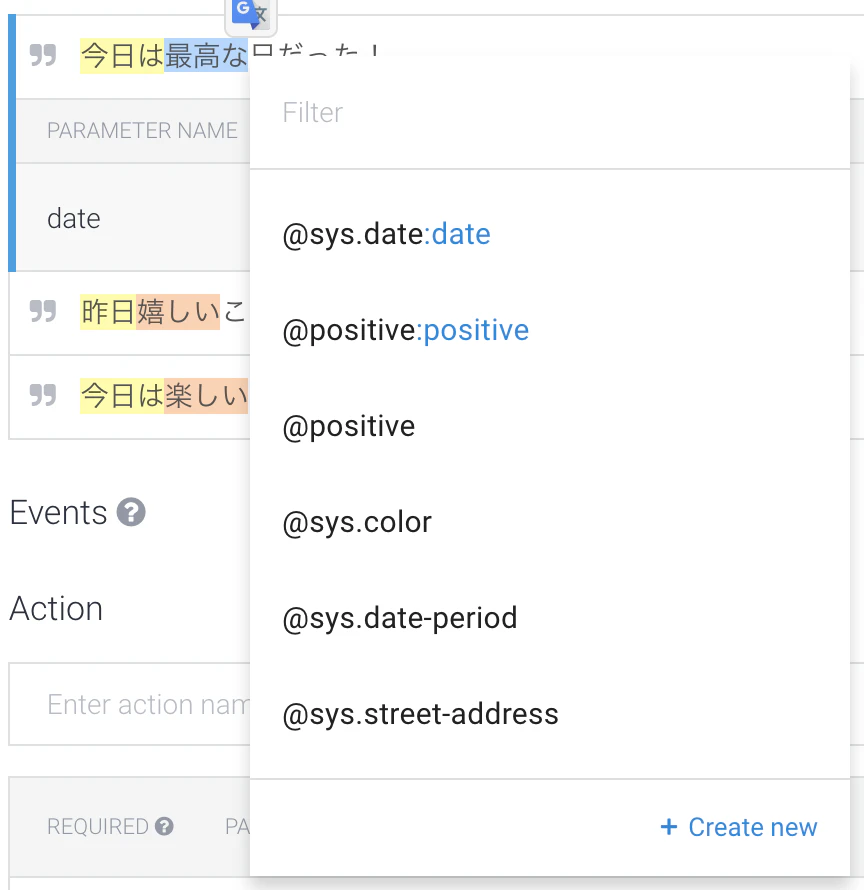Click quote icon beside 今日は最高な phrase
The height and width of the screenshot is (890, 864).
click(43, 55)
